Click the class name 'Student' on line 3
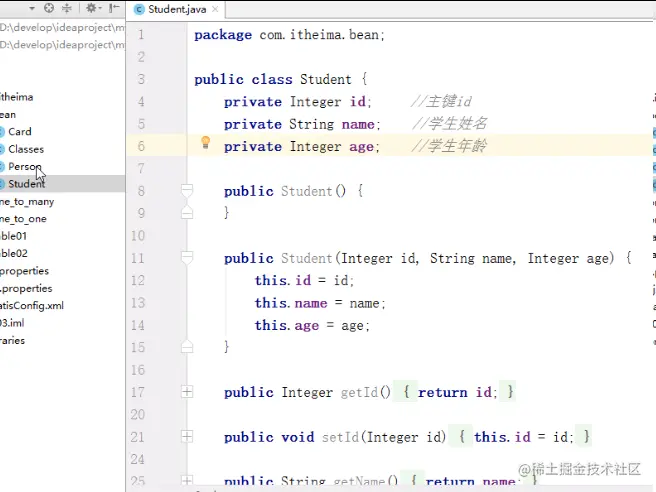This screenshot has width=656, height=492. click(x=325, y=79)
